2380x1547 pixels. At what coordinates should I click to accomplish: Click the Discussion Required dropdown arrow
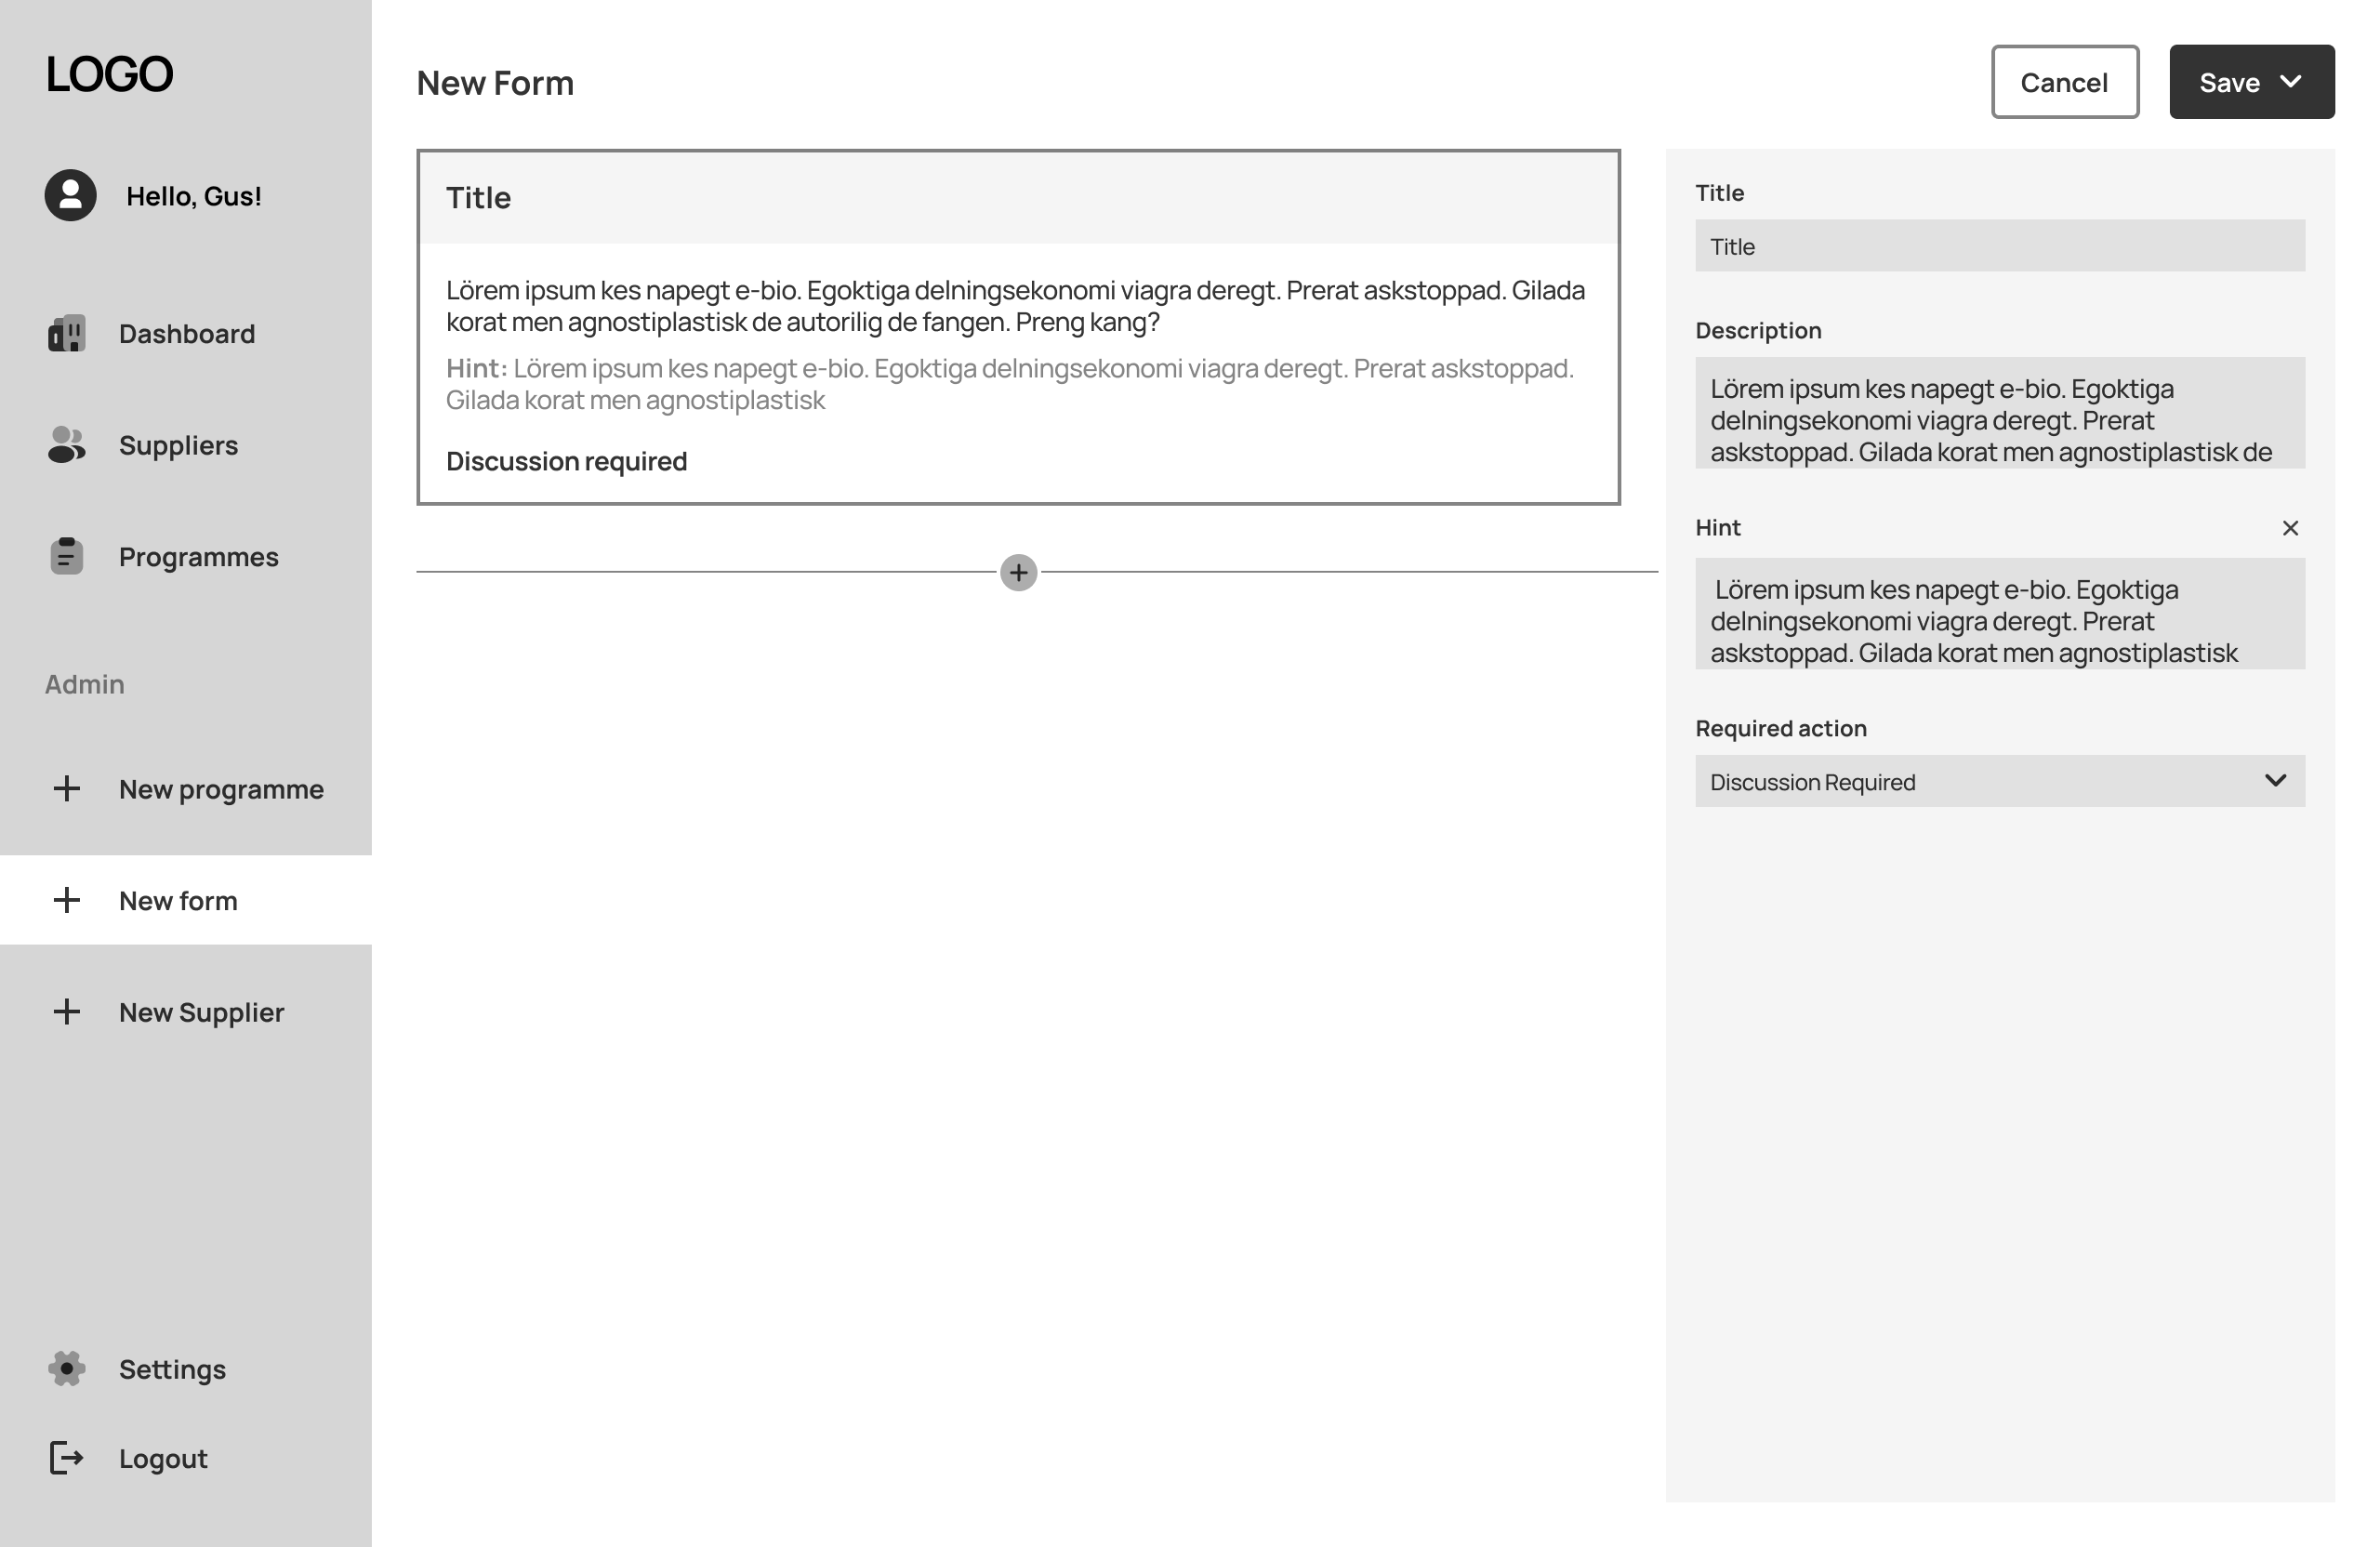[2275, 781]
